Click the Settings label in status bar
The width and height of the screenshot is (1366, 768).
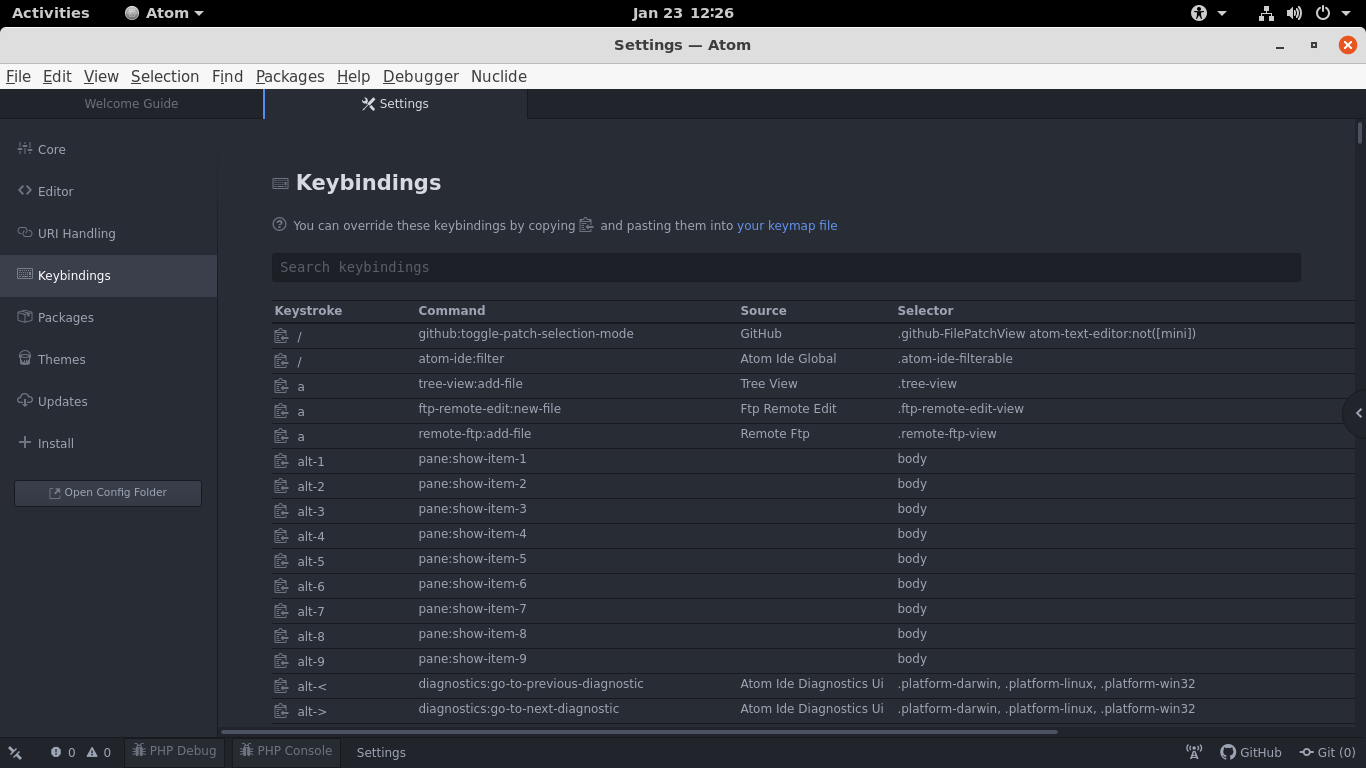(381, 753)
